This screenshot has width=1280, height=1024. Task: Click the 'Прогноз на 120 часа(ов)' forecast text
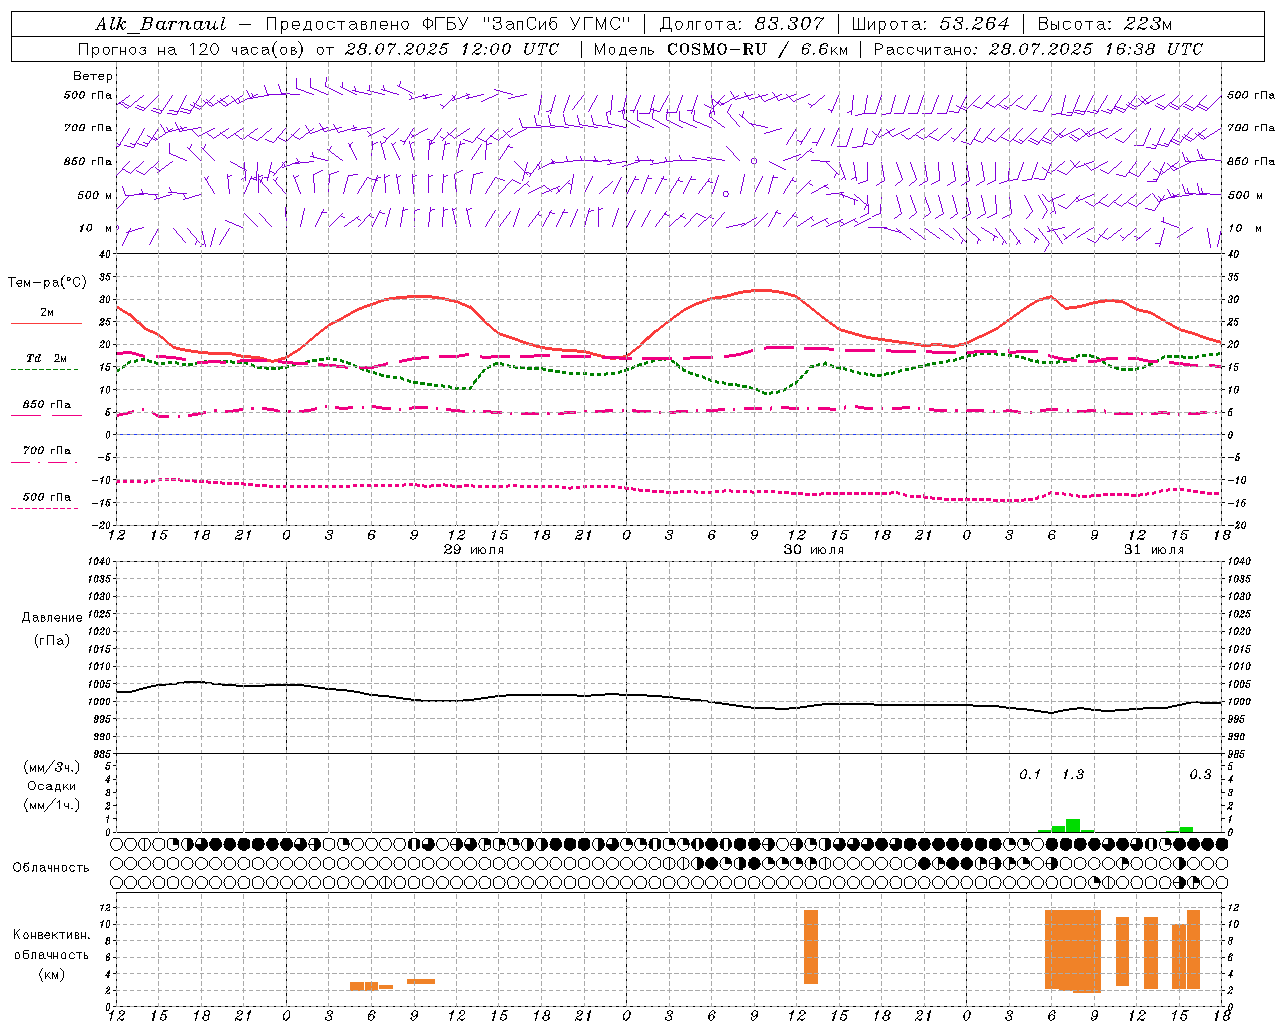pos(192,49)
